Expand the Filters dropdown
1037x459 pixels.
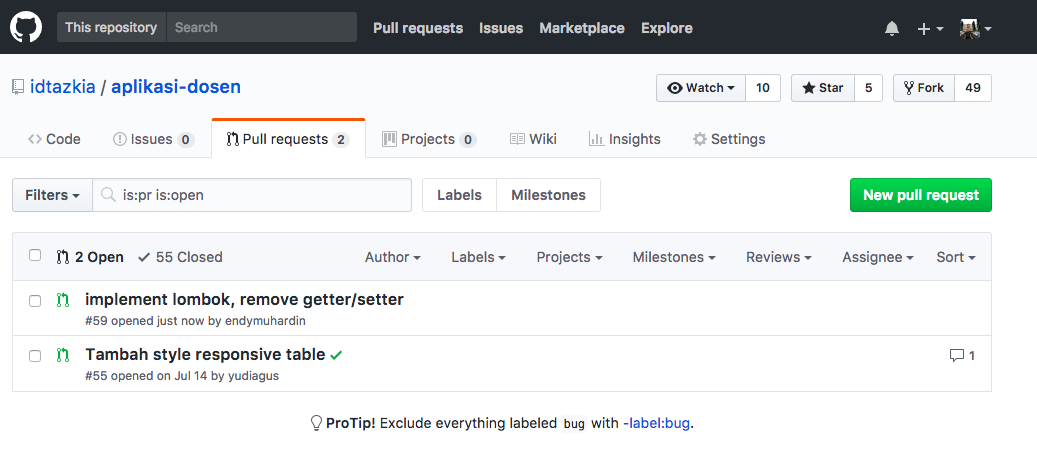(x=52, y=195)
